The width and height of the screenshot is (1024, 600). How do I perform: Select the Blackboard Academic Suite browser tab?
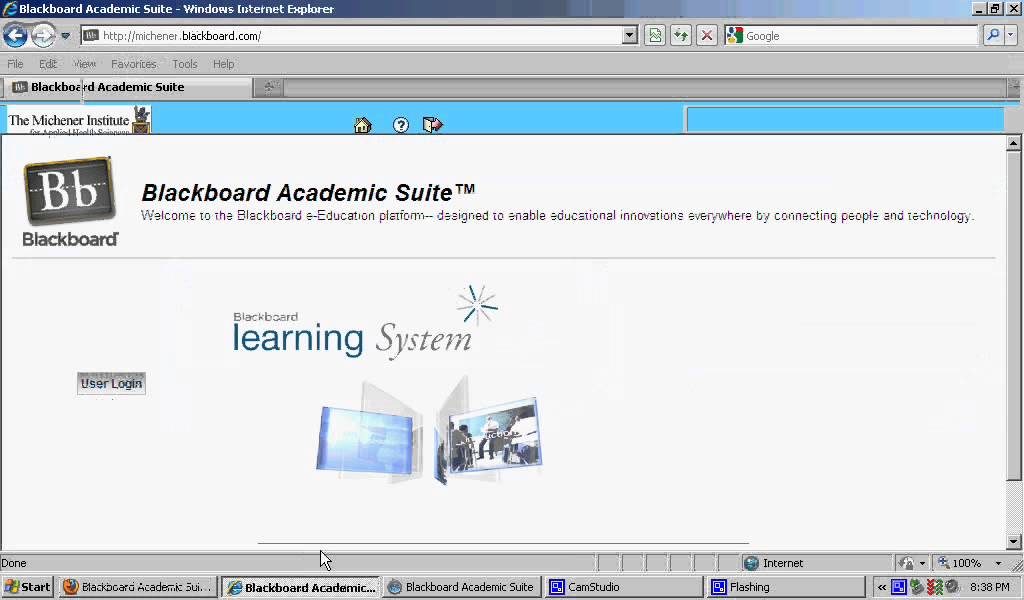tap(127, 87)
